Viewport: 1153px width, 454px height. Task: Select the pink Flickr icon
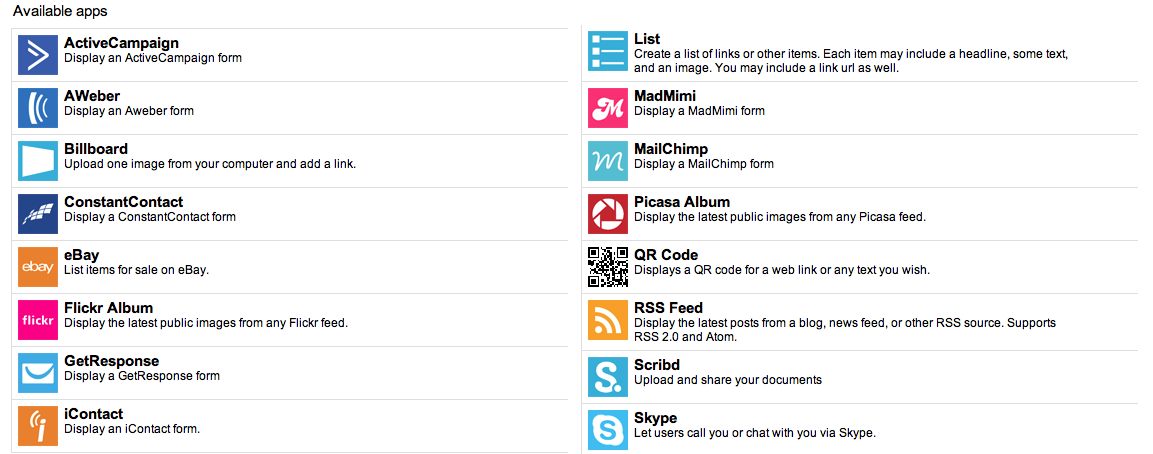click(38, 320)
